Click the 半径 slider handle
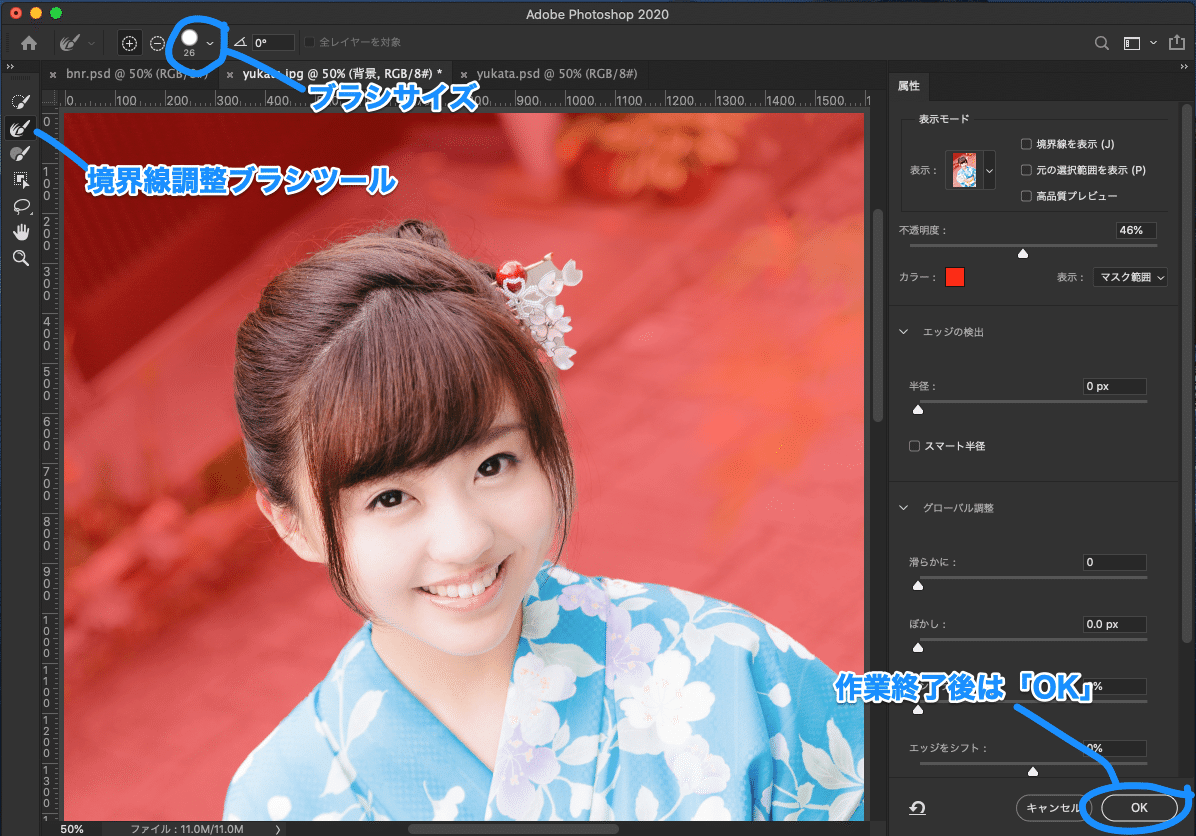This screenshot has width=1196, height=836. [x=918, y=410]
